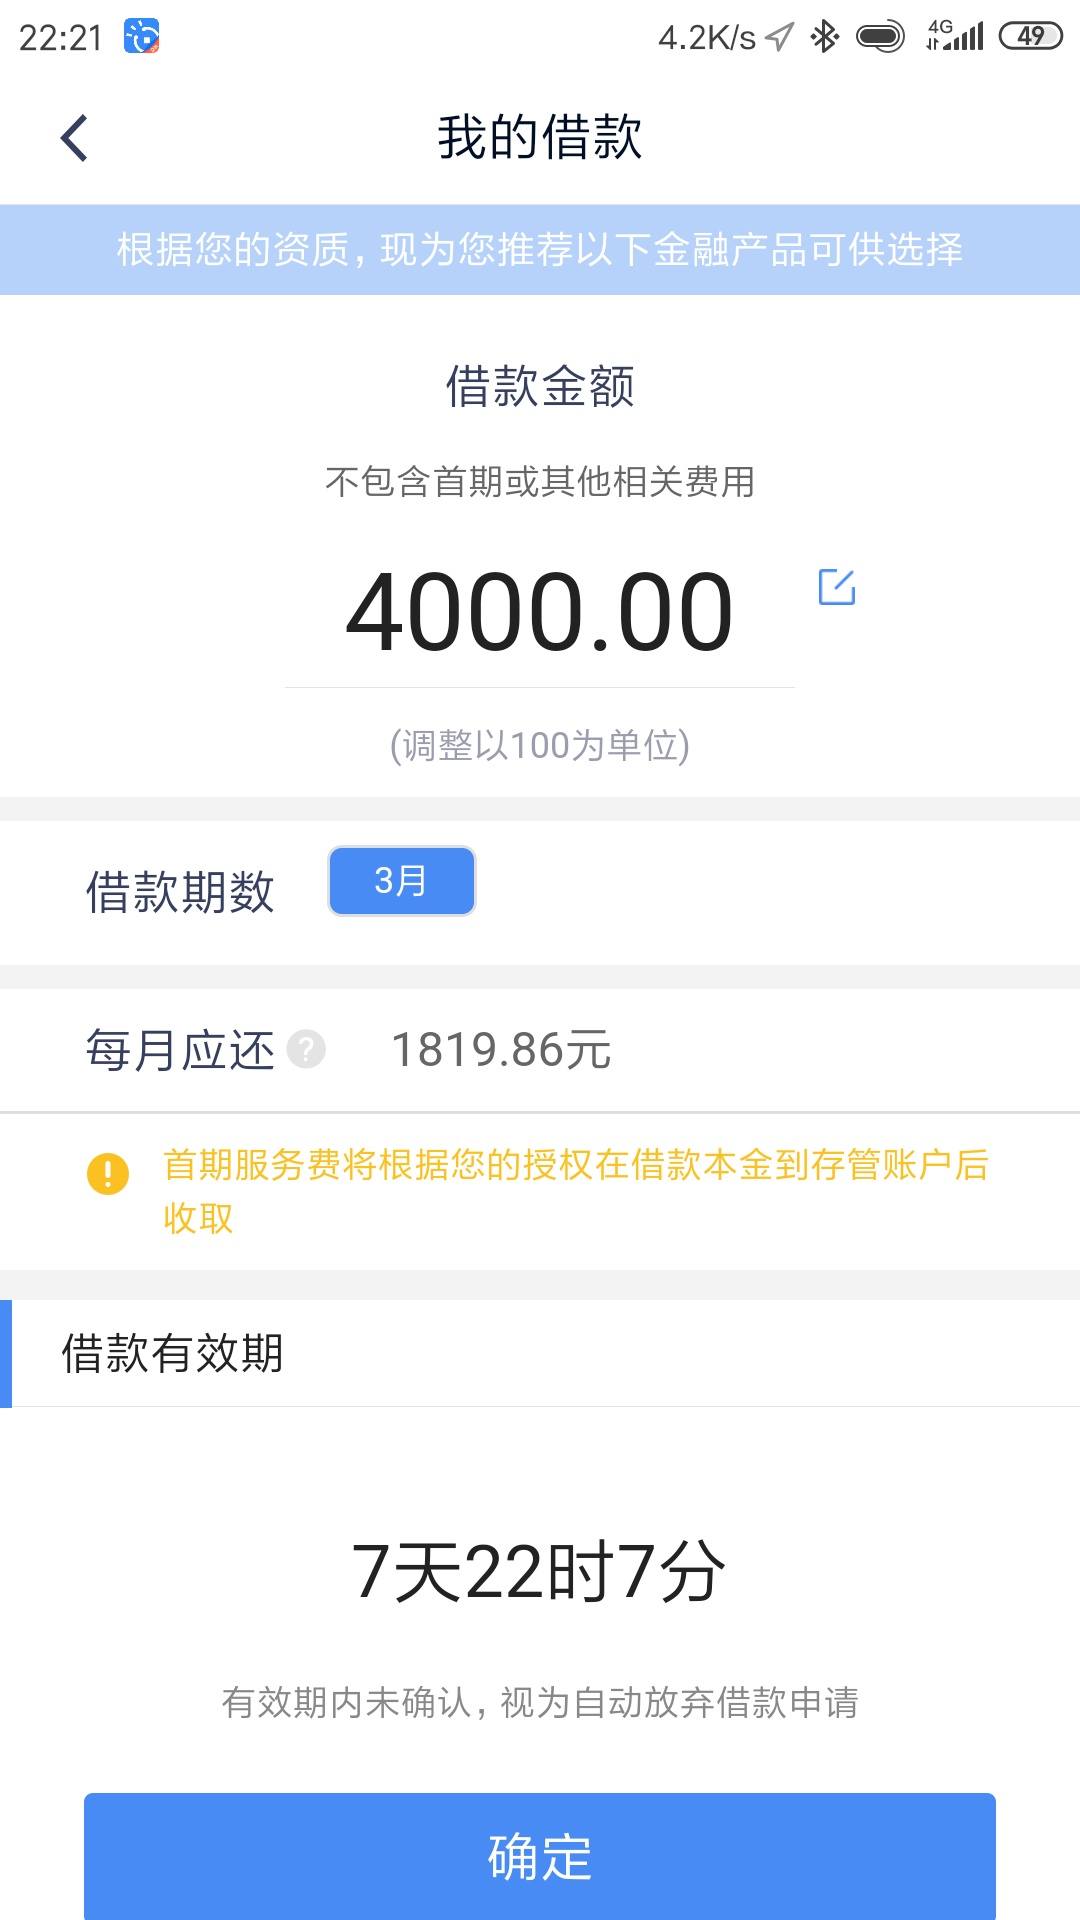Tap the 每月应还 label
The width and height of the screenshot is (1080, 1920).
tap(180, 1050)
